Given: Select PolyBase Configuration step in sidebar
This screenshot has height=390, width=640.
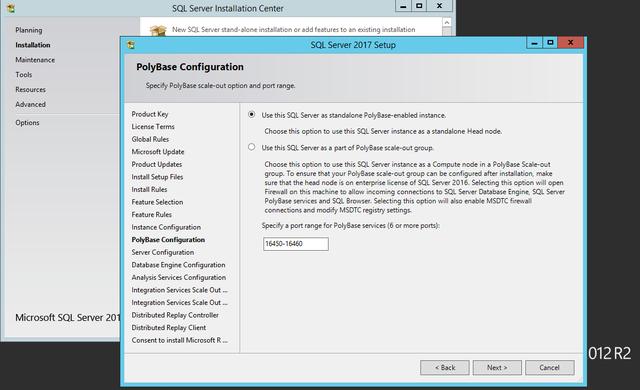Looking at the screenshot, I should [168, 240].
